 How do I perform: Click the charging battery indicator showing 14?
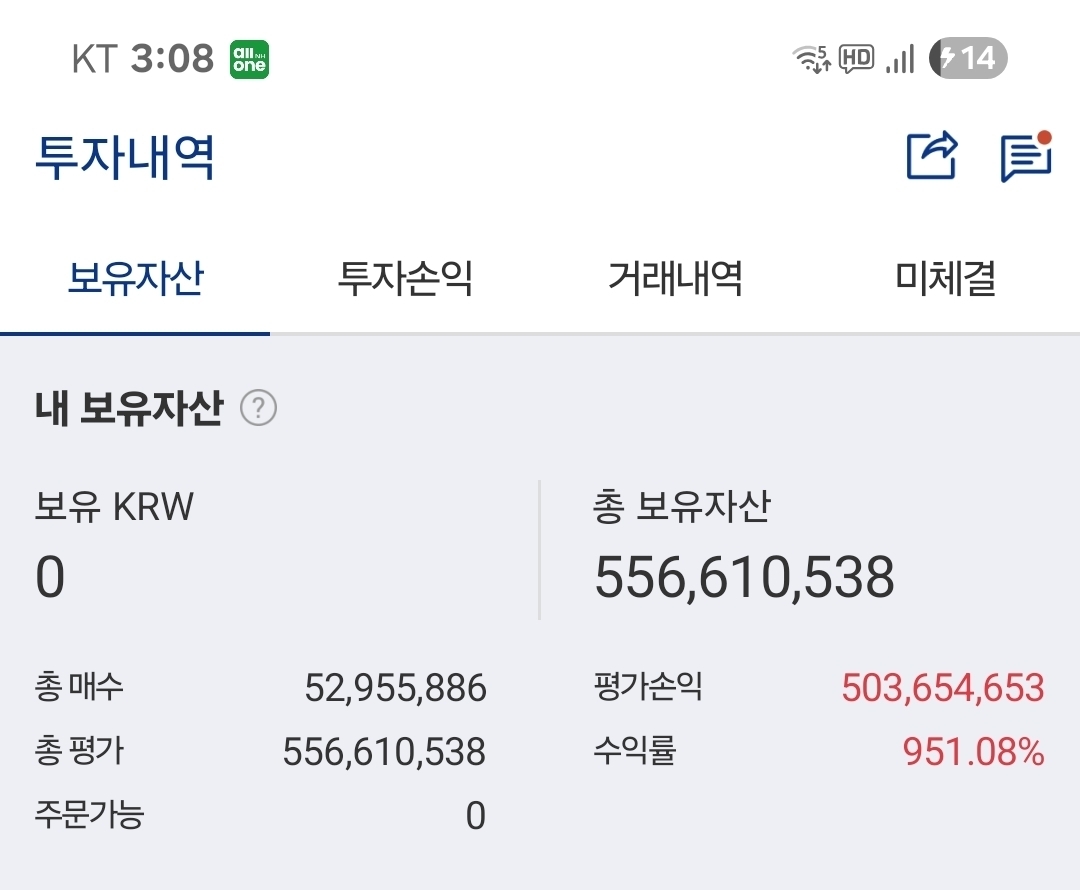[962, 57]
